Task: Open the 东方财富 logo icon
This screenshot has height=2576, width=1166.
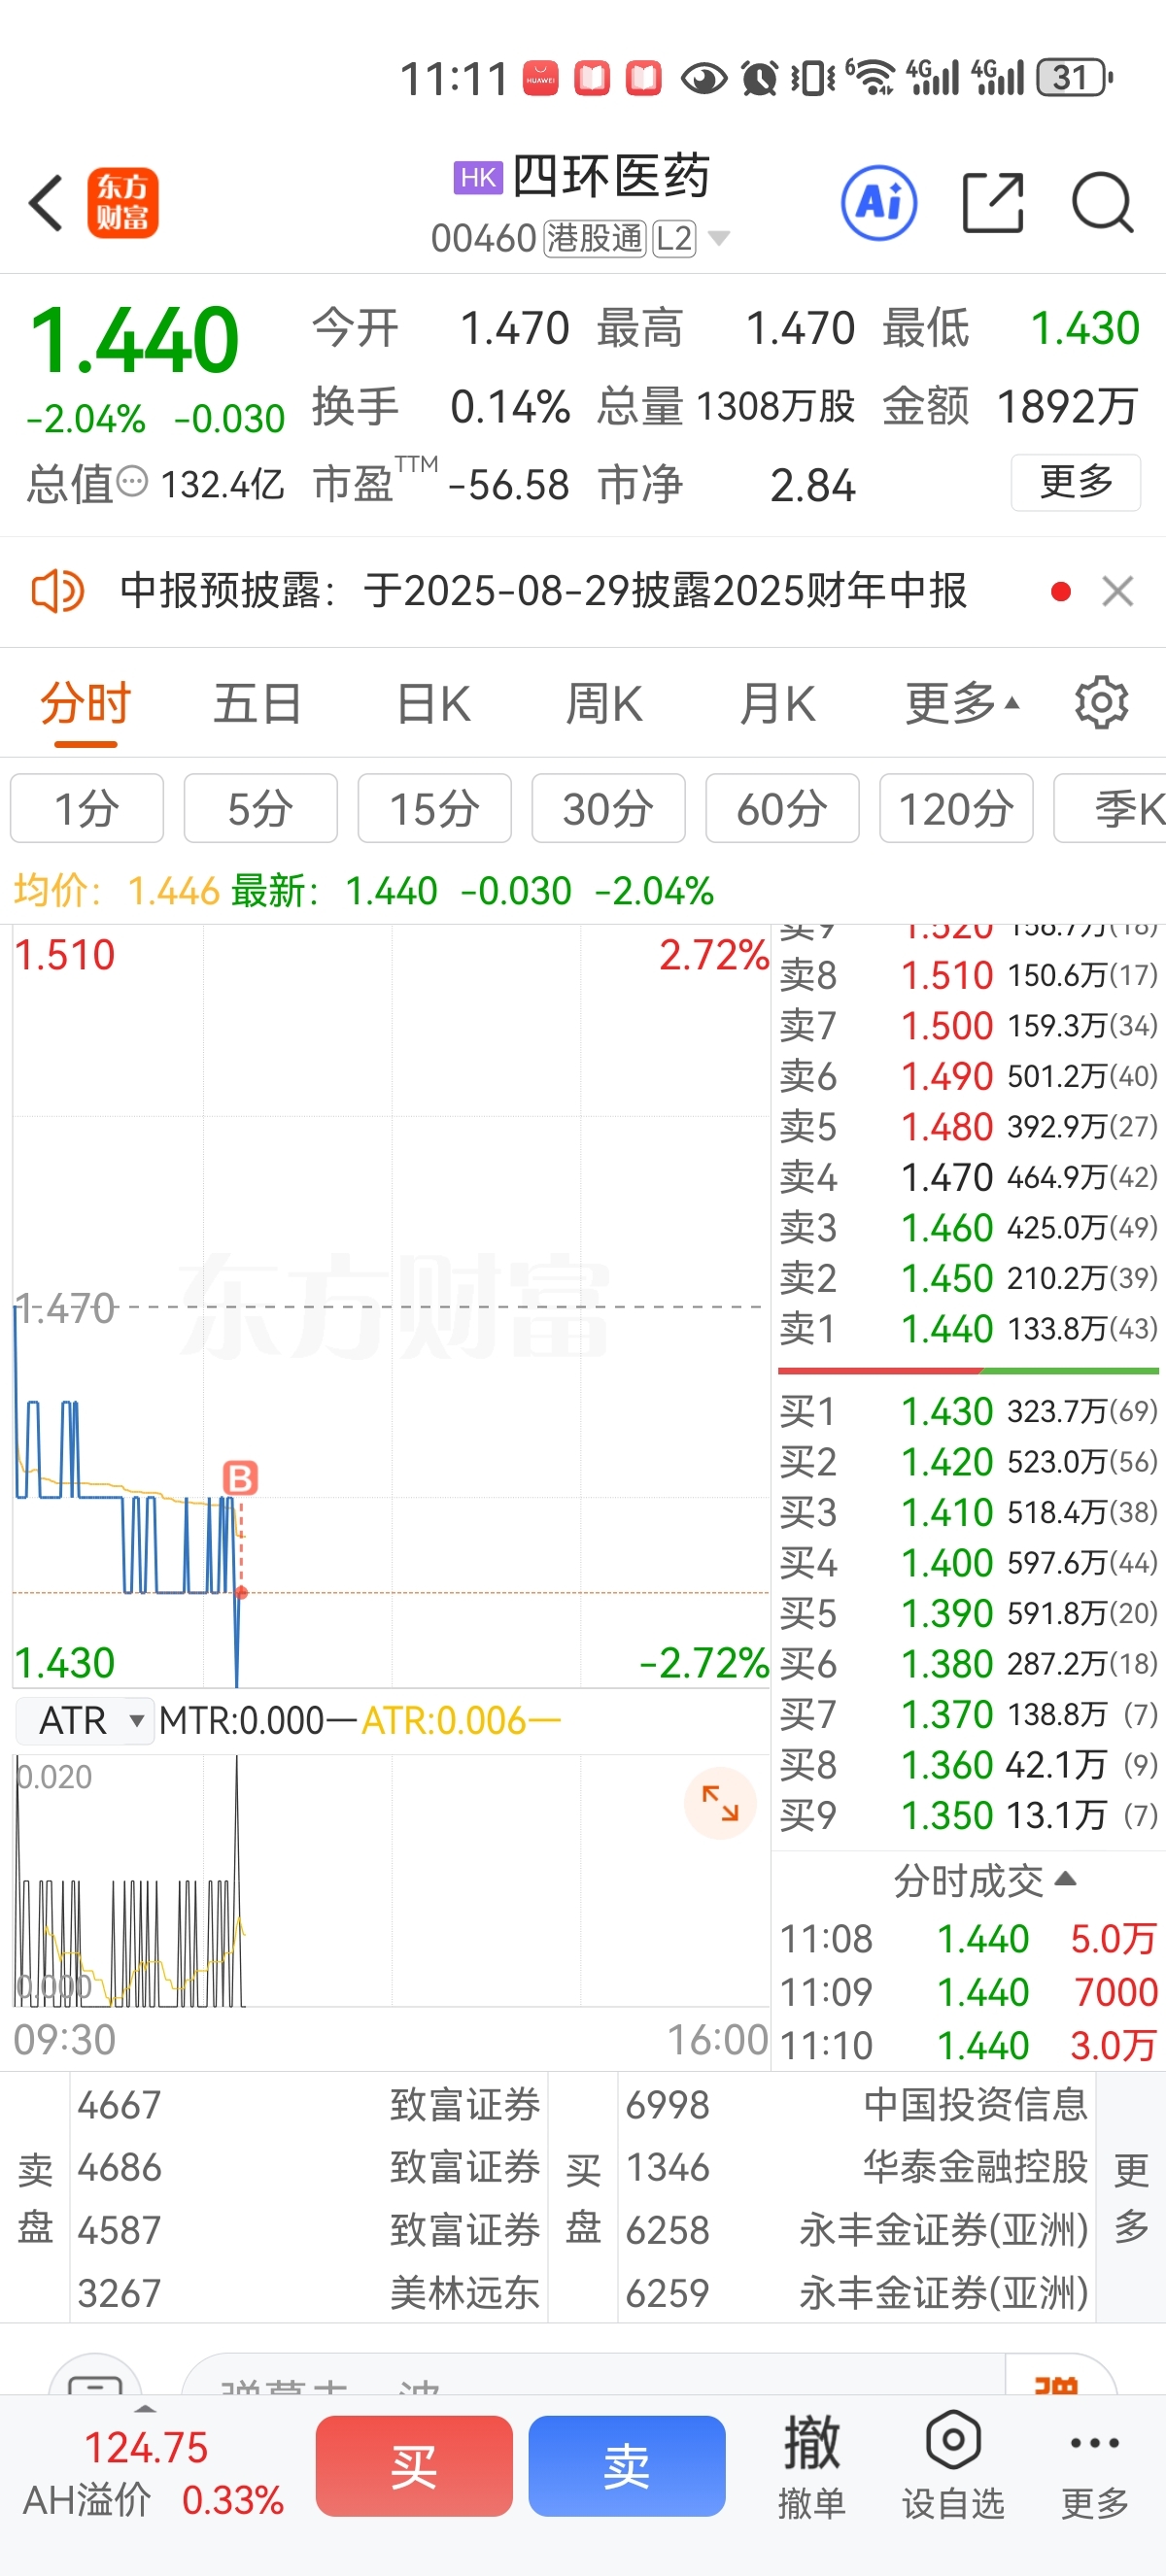Action: pyautogui.click(x=123, y=203)
